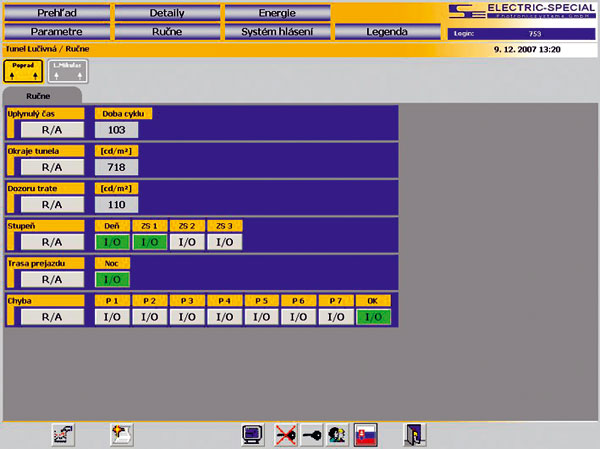Toggle the Noc I/O switch

(x=109, y=279)
